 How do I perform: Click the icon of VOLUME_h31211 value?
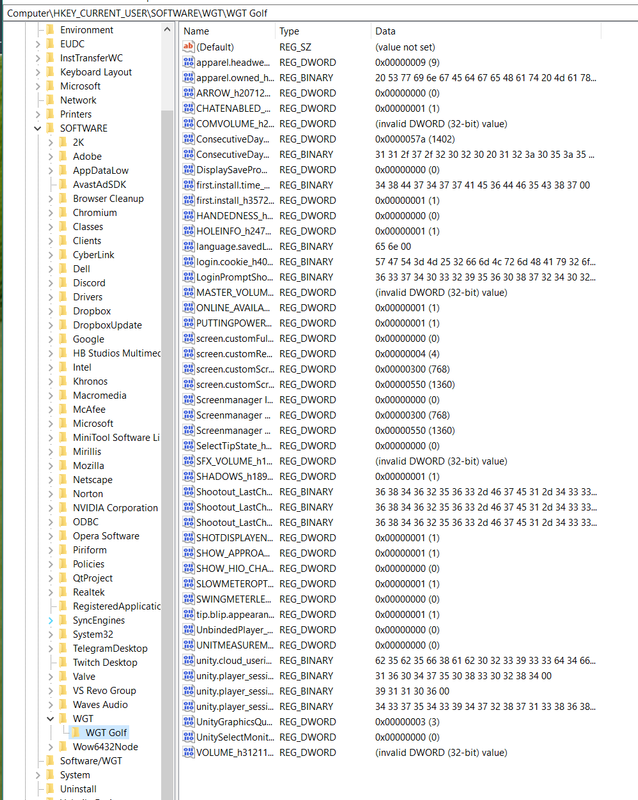click(x=188, y=753)
